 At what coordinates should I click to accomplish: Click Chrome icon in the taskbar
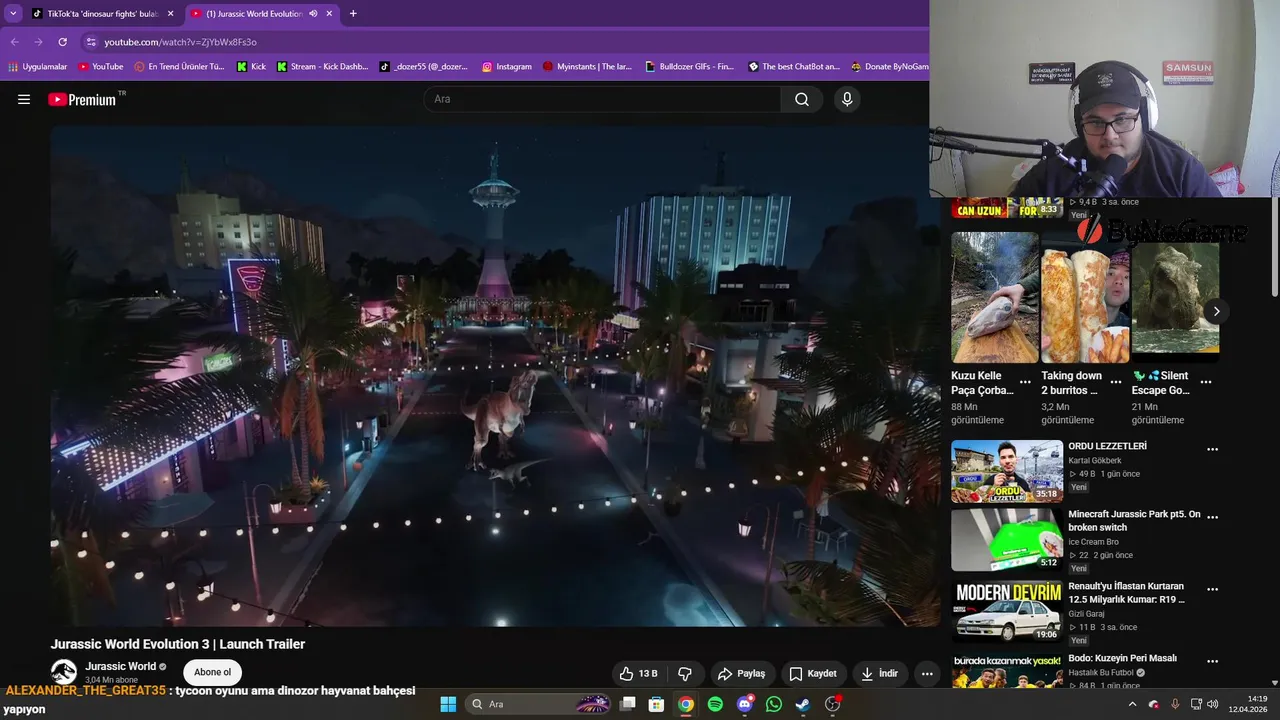685,704
